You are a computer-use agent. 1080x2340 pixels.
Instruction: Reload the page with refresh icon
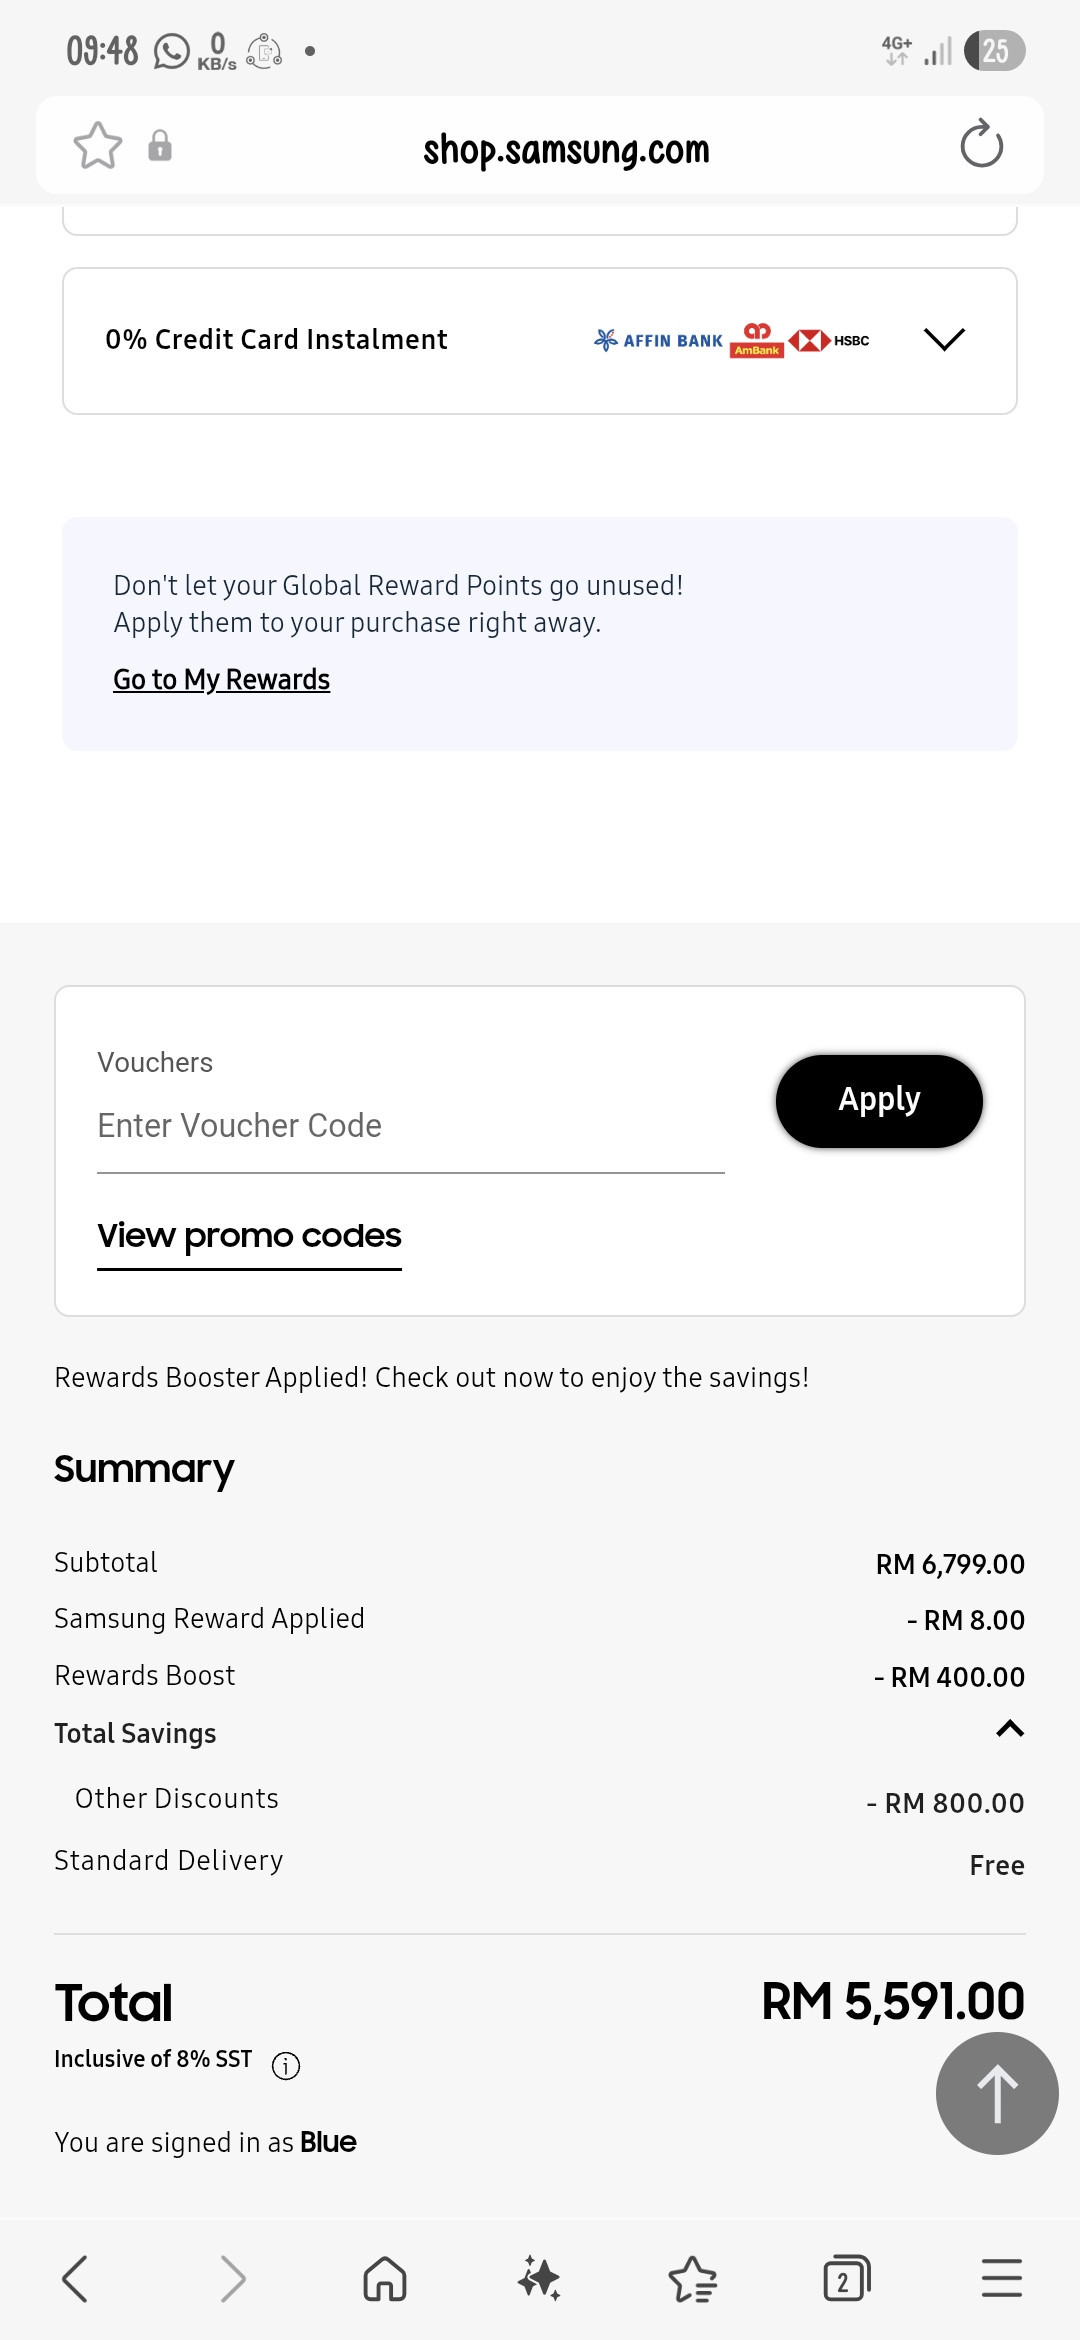(x=981, y=144)
